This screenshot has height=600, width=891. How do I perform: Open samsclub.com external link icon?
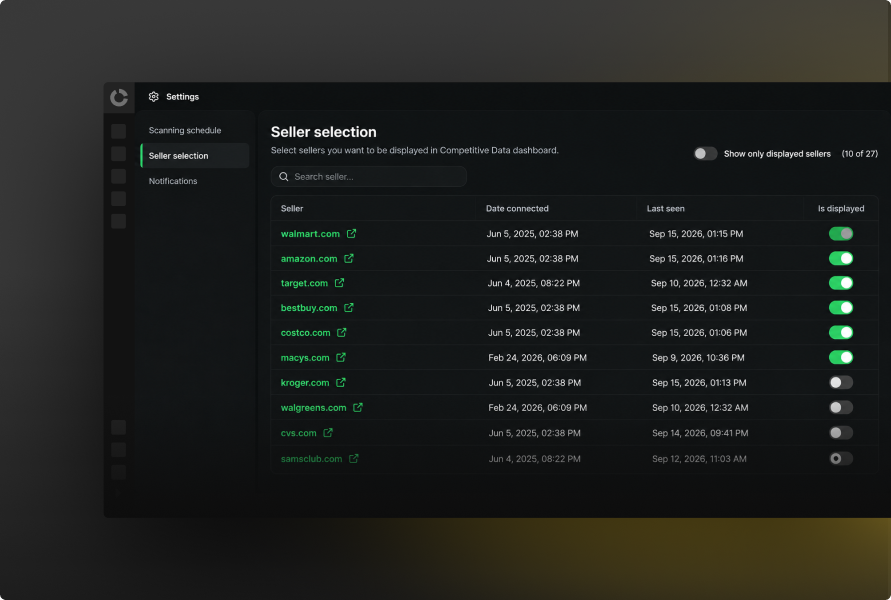tap(353, 459)
